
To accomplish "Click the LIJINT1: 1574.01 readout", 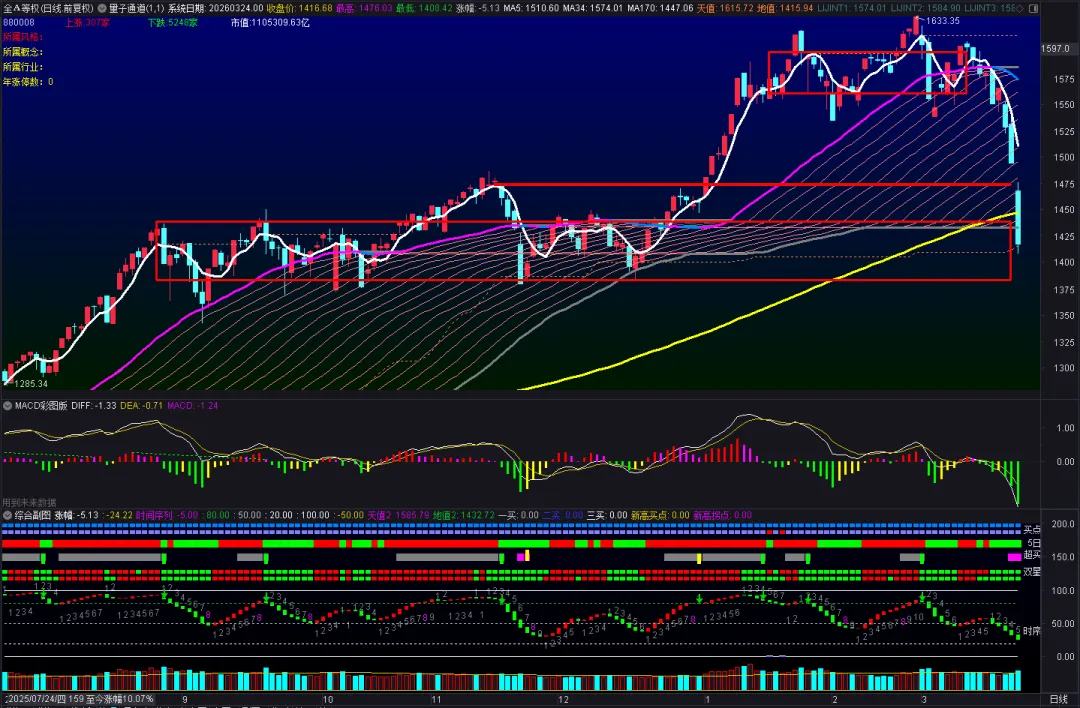I will [x=852, y=8].
